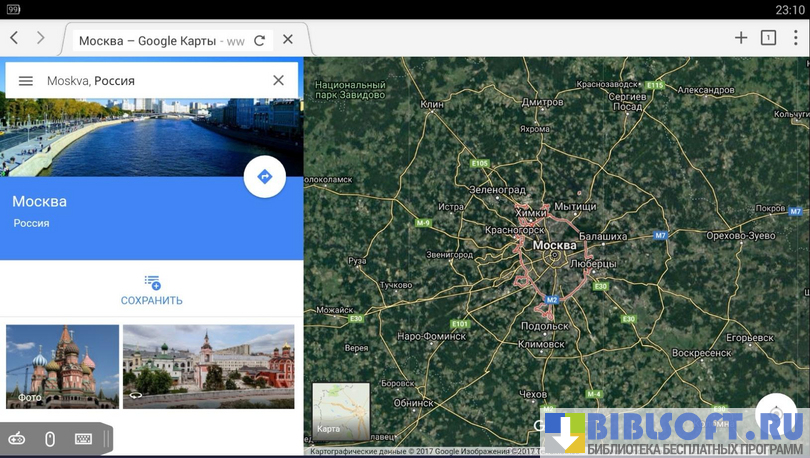Open the Фото thumbnail of St. Basil's
The image size is (810, 458).
62,366
